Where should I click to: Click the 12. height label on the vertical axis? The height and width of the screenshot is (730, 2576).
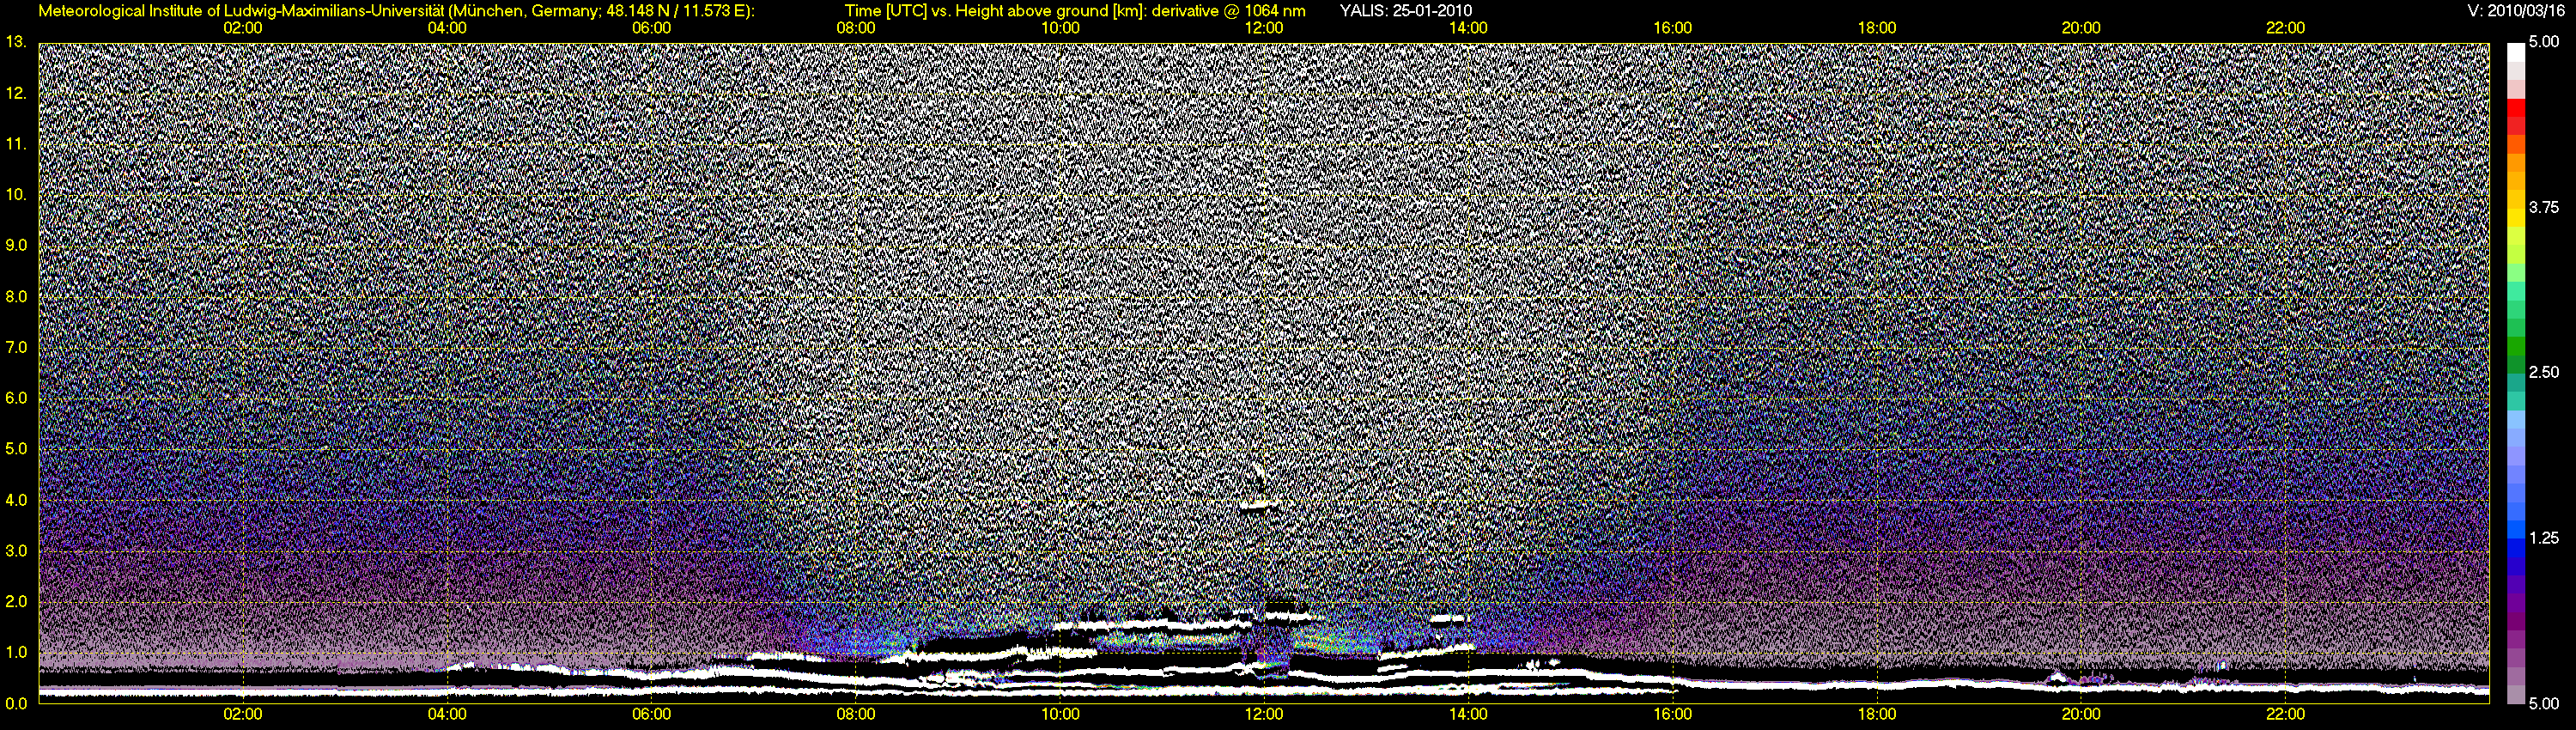point(16,93)
